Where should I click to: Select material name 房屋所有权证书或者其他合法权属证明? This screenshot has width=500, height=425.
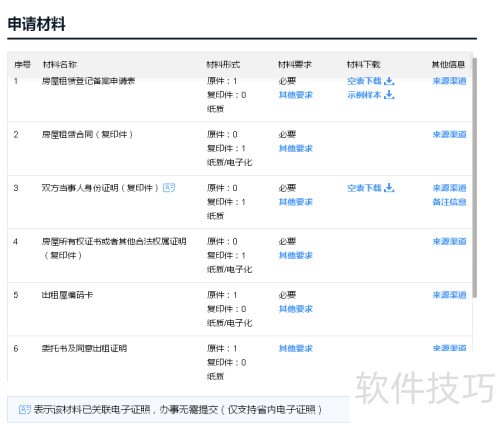(114, 242)
